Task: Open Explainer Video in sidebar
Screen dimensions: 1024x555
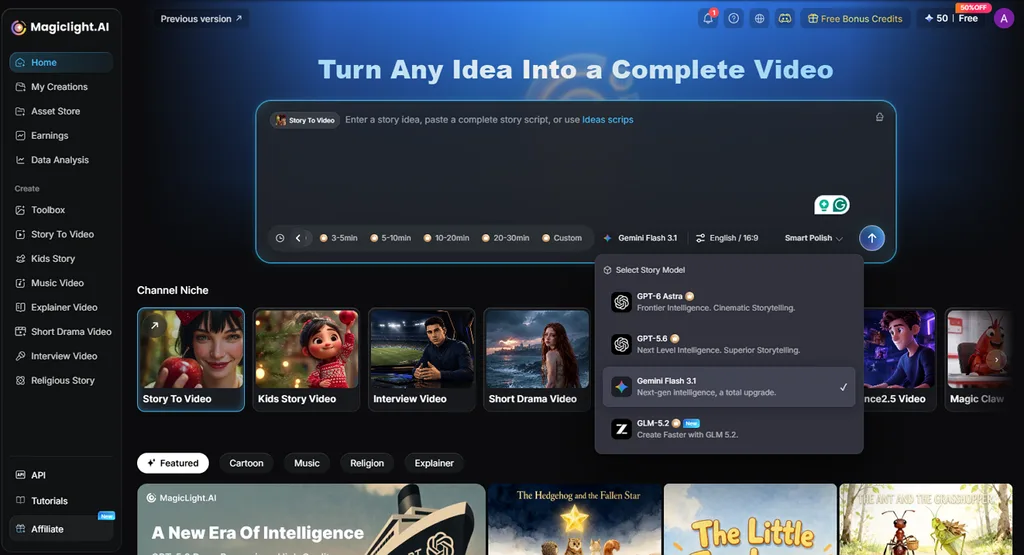Action: (x=61, y=308)
